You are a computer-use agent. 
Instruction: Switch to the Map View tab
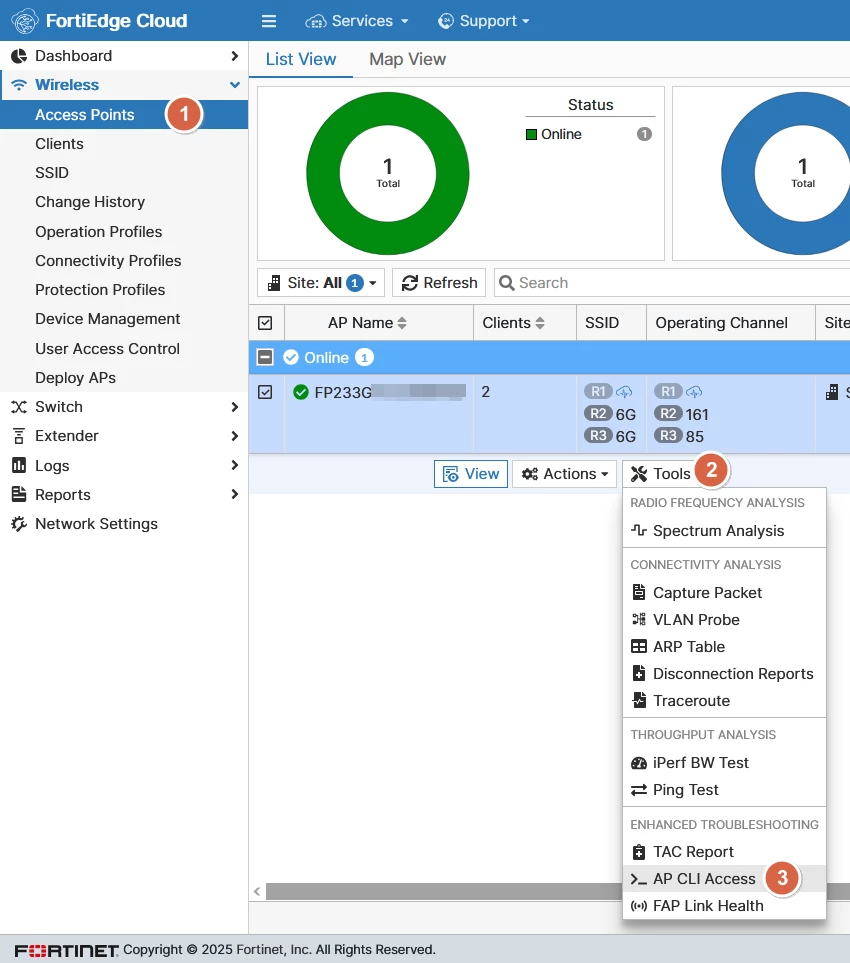click(x=407, y=59)
